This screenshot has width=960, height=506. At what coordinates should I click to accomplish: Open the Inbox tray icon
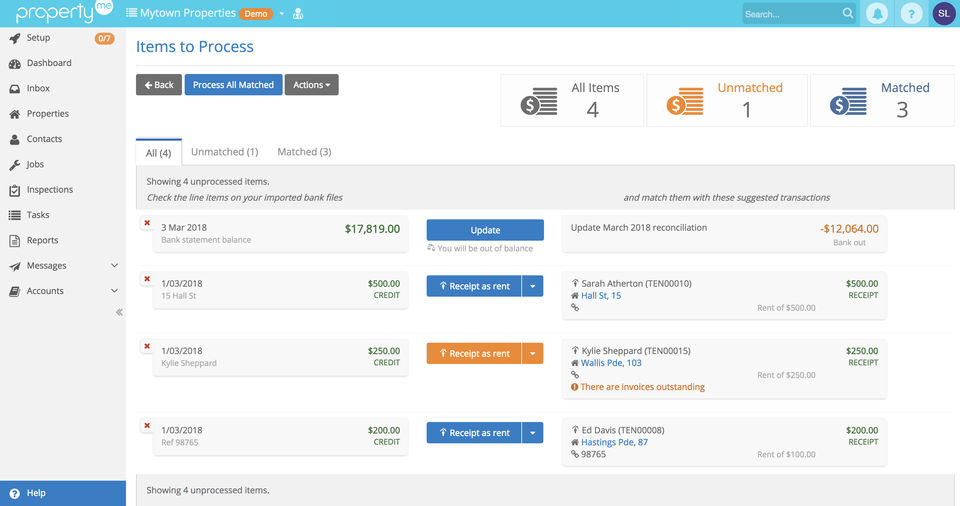click(15, 89)
